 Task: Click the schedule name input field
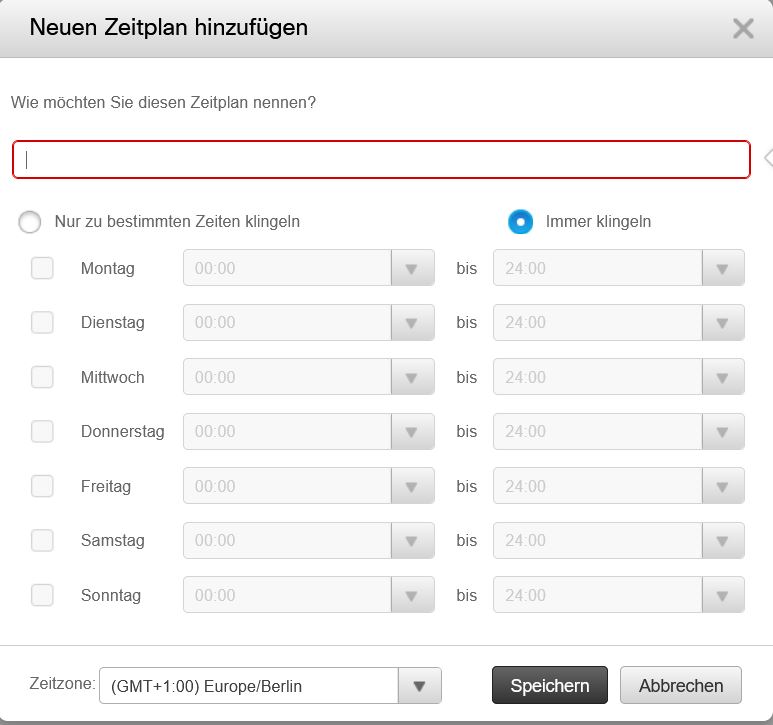pyautogui.click(x=381, y=160)
